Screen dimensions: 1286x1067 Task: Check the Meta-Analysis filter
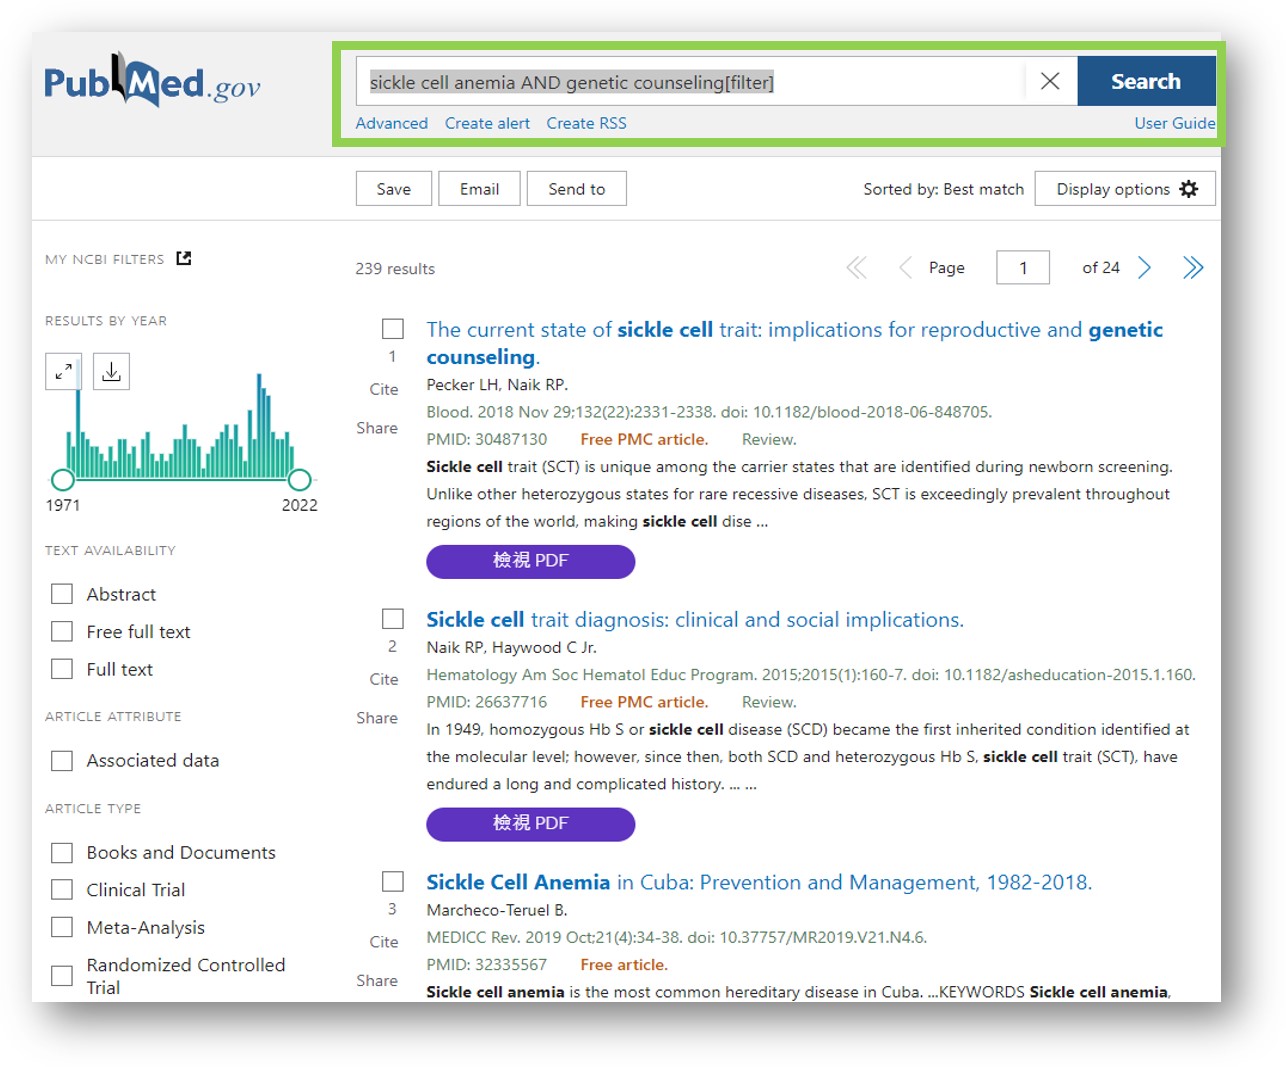point(62,927)
